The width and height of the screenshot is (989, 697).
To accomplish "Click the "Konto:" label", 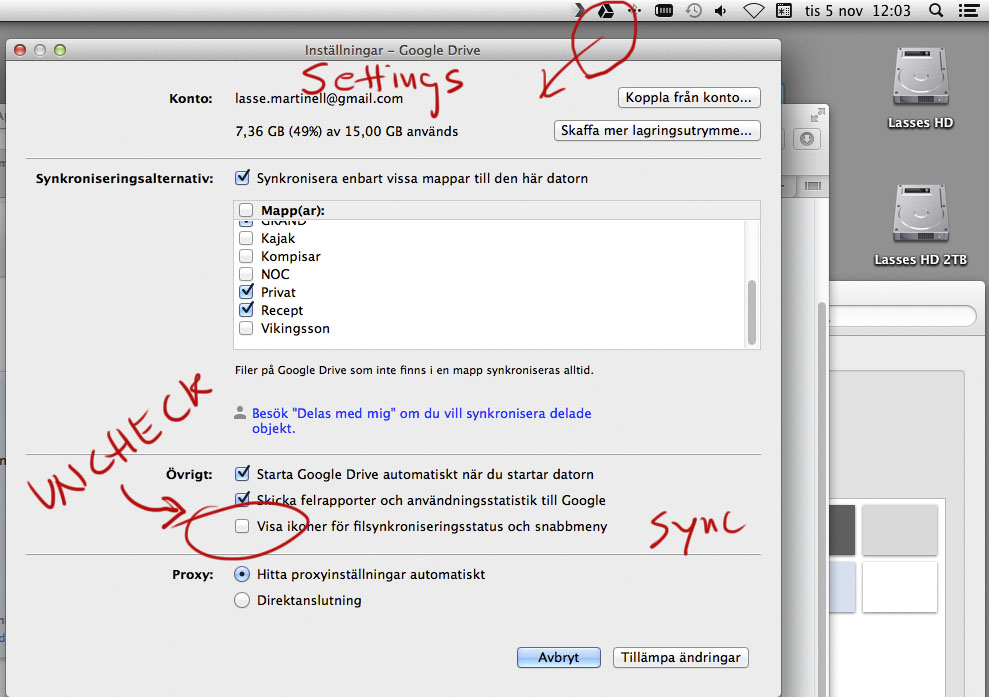I will coord(190,98).
